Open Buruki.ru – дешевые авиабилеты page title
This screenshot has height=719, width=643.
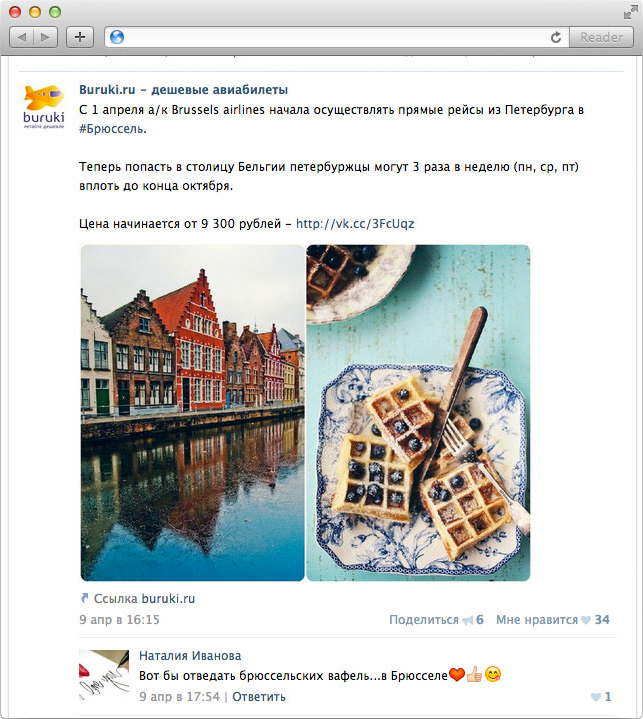(183, 90)
